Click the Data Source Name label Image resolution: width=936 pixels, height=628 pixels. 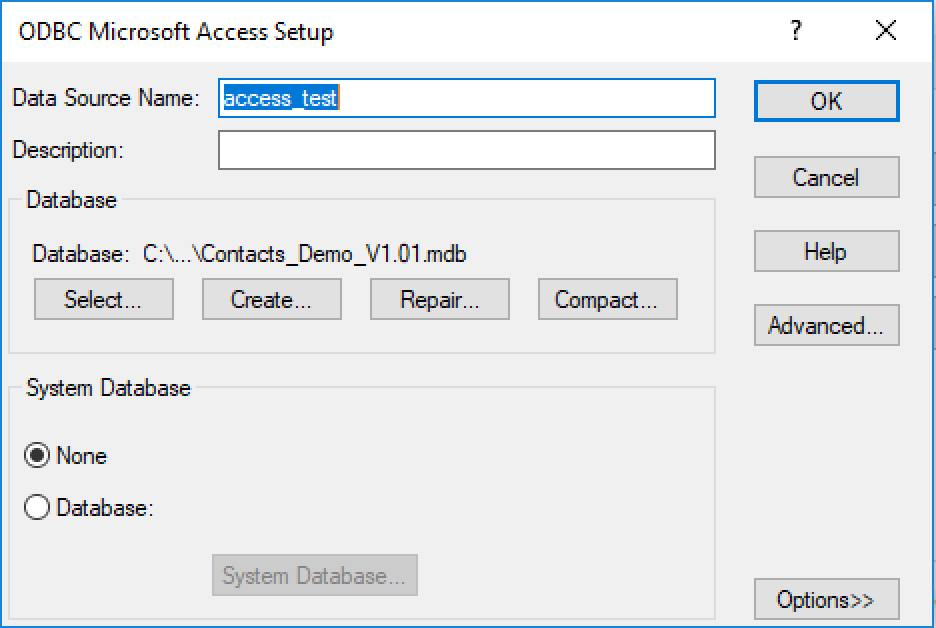coord(106,98)
